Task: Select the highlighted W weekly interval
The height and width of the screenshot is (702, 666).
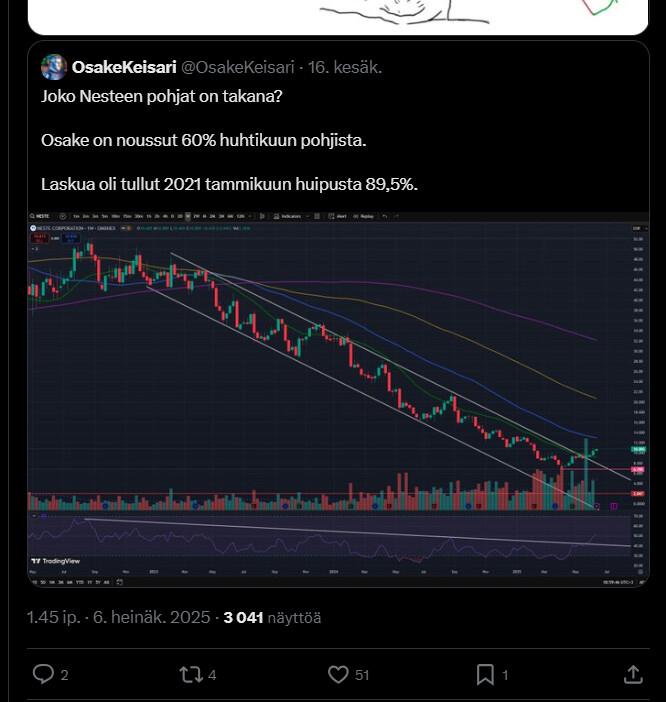Action: click(x=188, y=216)
